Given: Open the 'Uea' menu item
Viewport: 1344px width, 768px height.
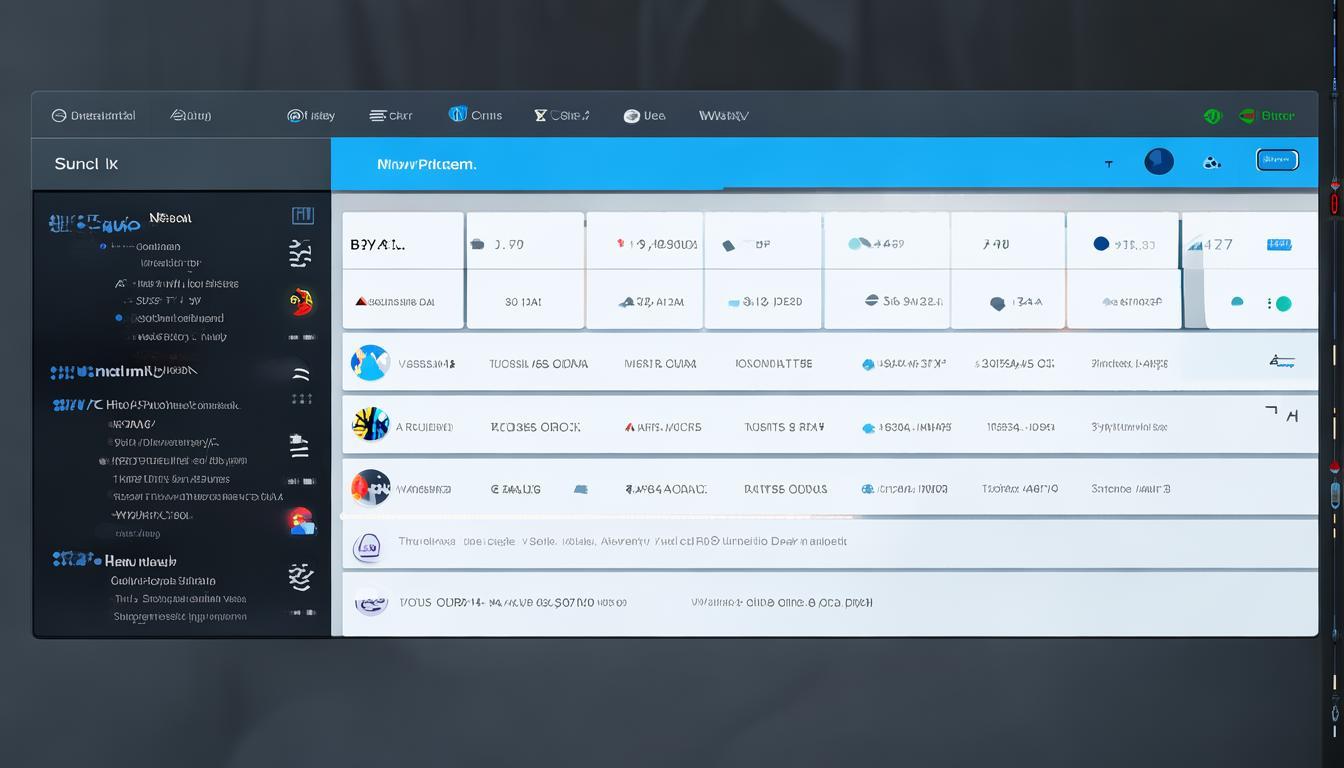Looking at the screenshot, I should [x=644, y=116].
